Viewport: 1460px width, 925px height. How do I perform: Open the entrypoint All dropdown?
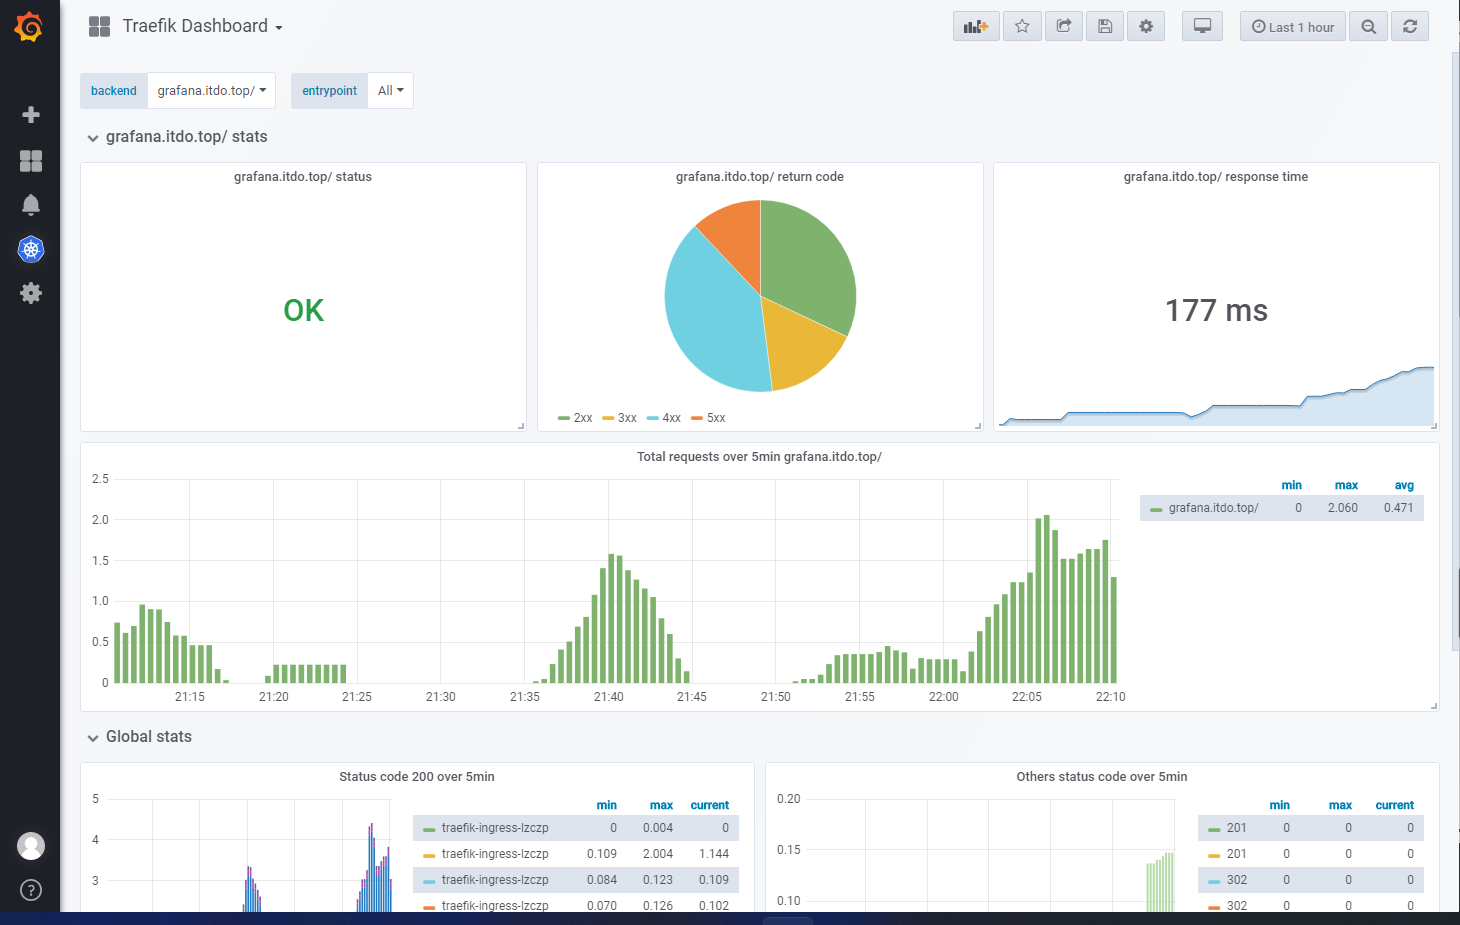coord(391,91)
